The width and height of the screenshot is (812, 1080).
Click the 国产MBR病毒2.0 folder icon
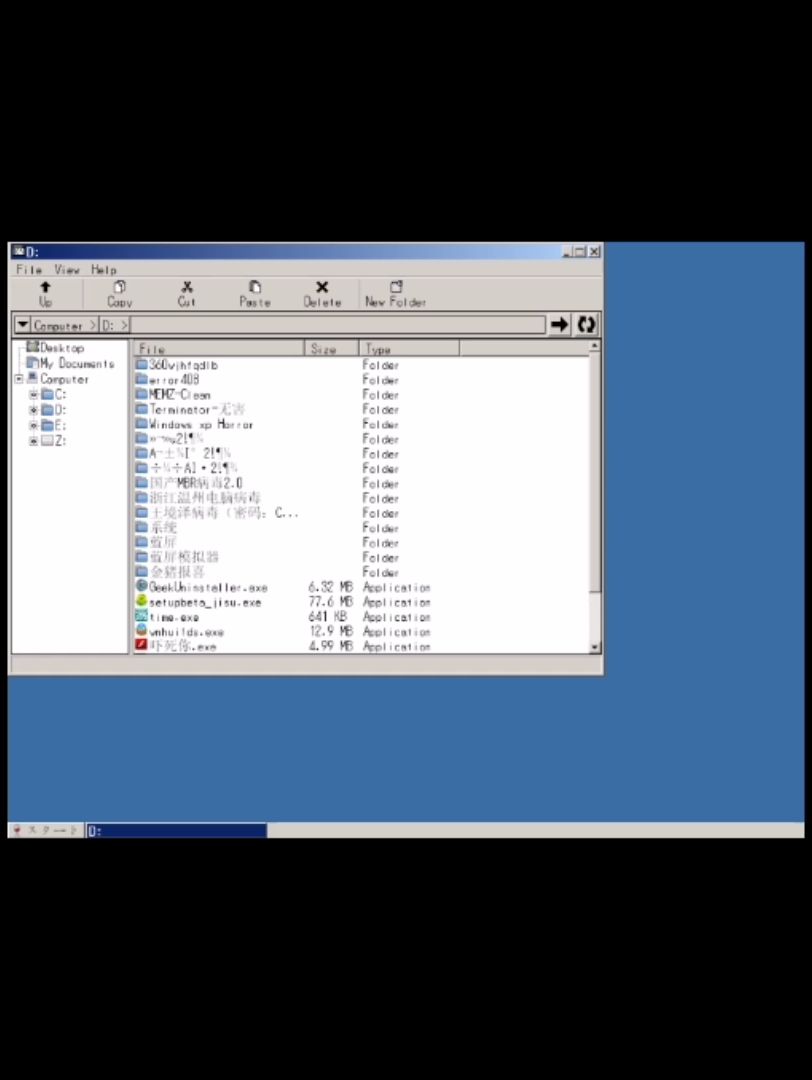tap(141, 483)
